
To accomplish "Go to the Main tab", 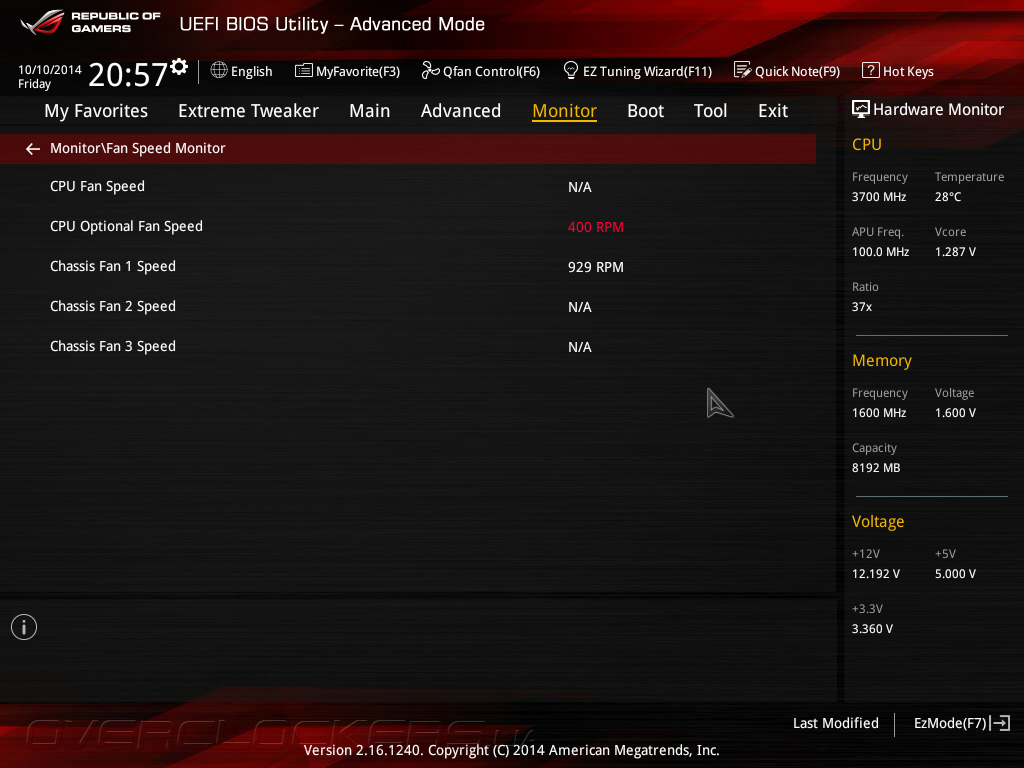I will (370, 111).
